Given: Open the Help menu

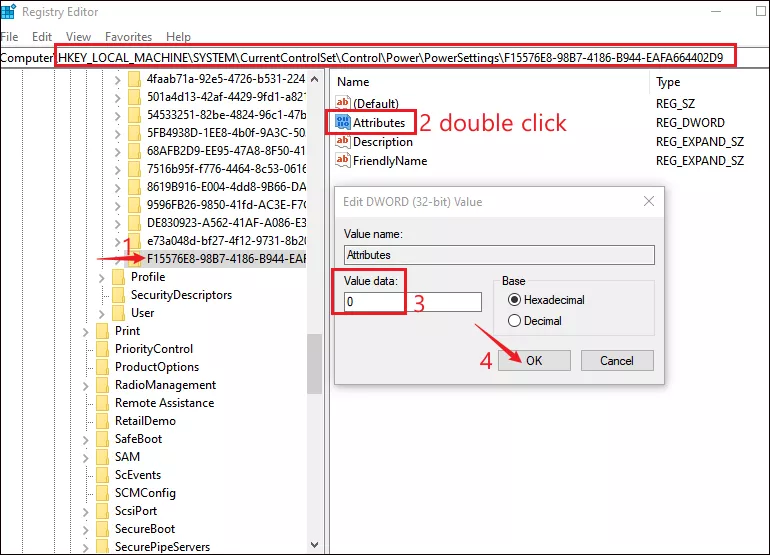Looking at the screenshot, I should click(178, 37).
